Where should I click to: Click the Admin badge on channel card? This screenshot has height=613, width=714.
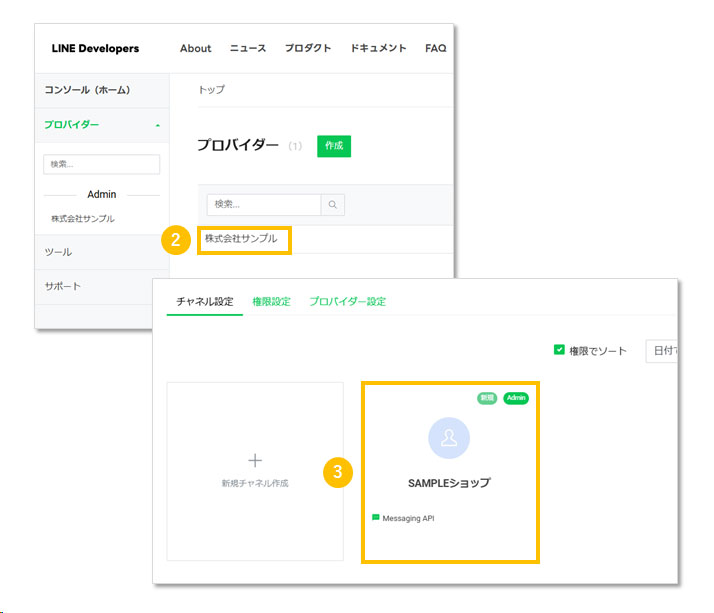click(516, 398)
